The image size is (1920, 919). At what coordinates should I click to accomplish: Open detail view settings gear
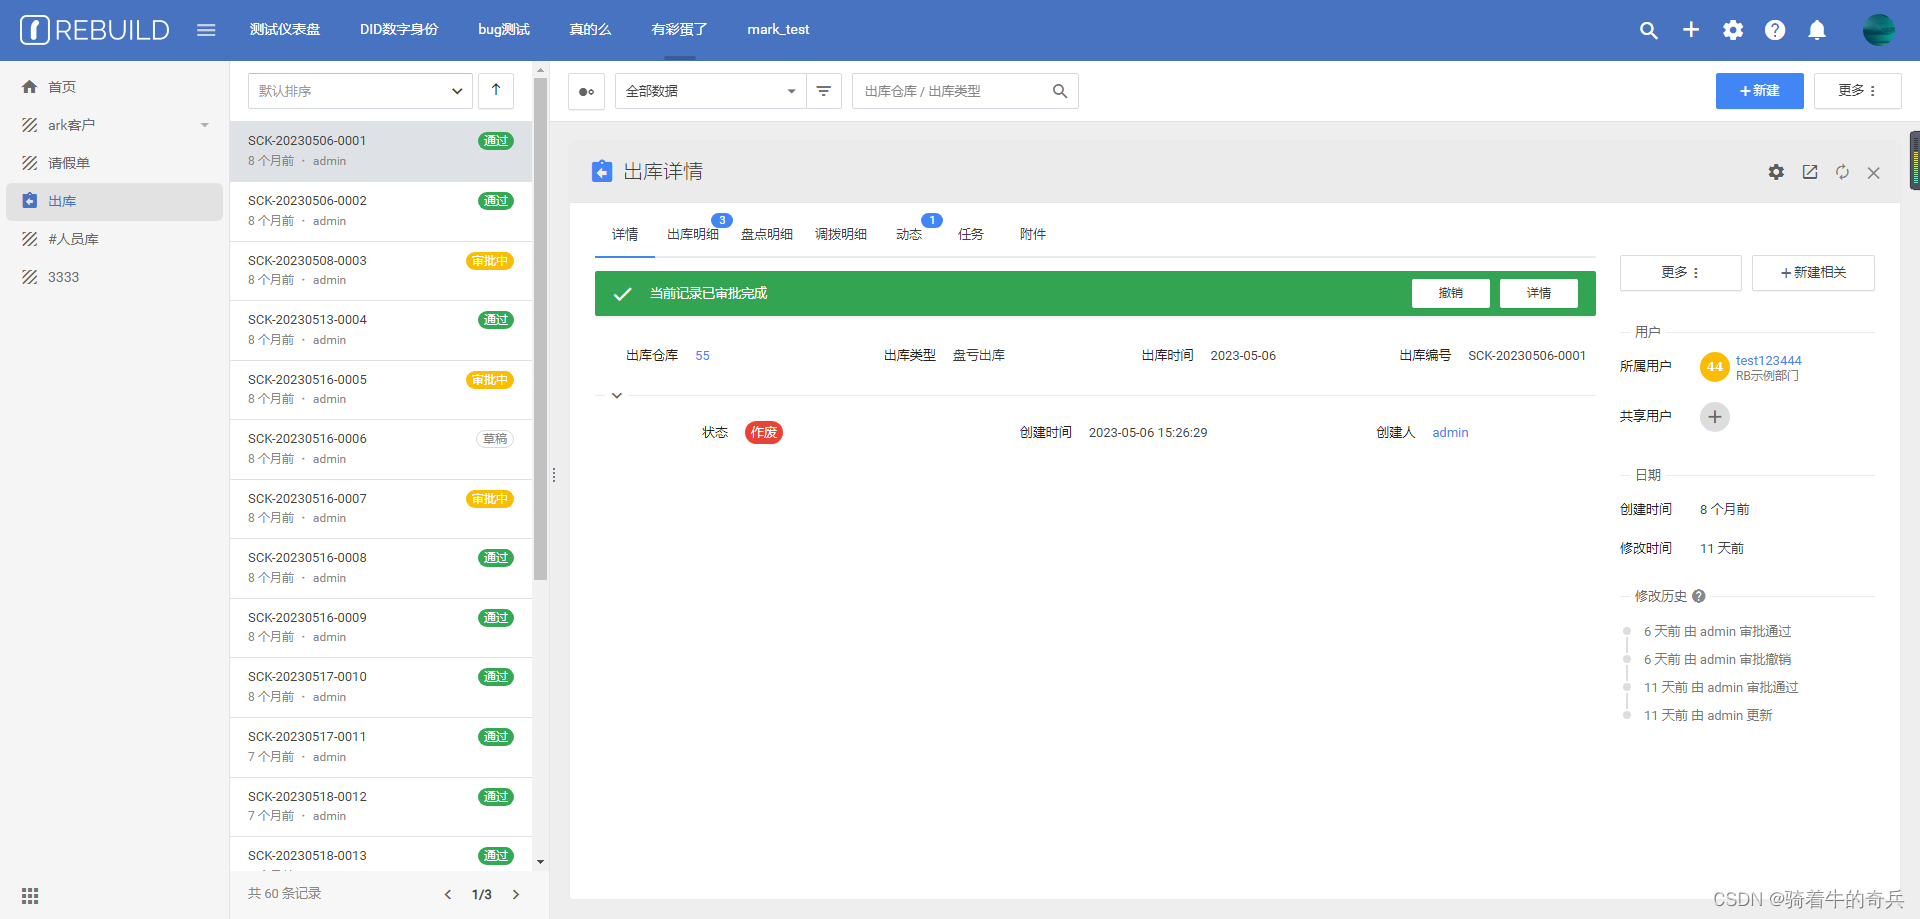pos(1776,172)
